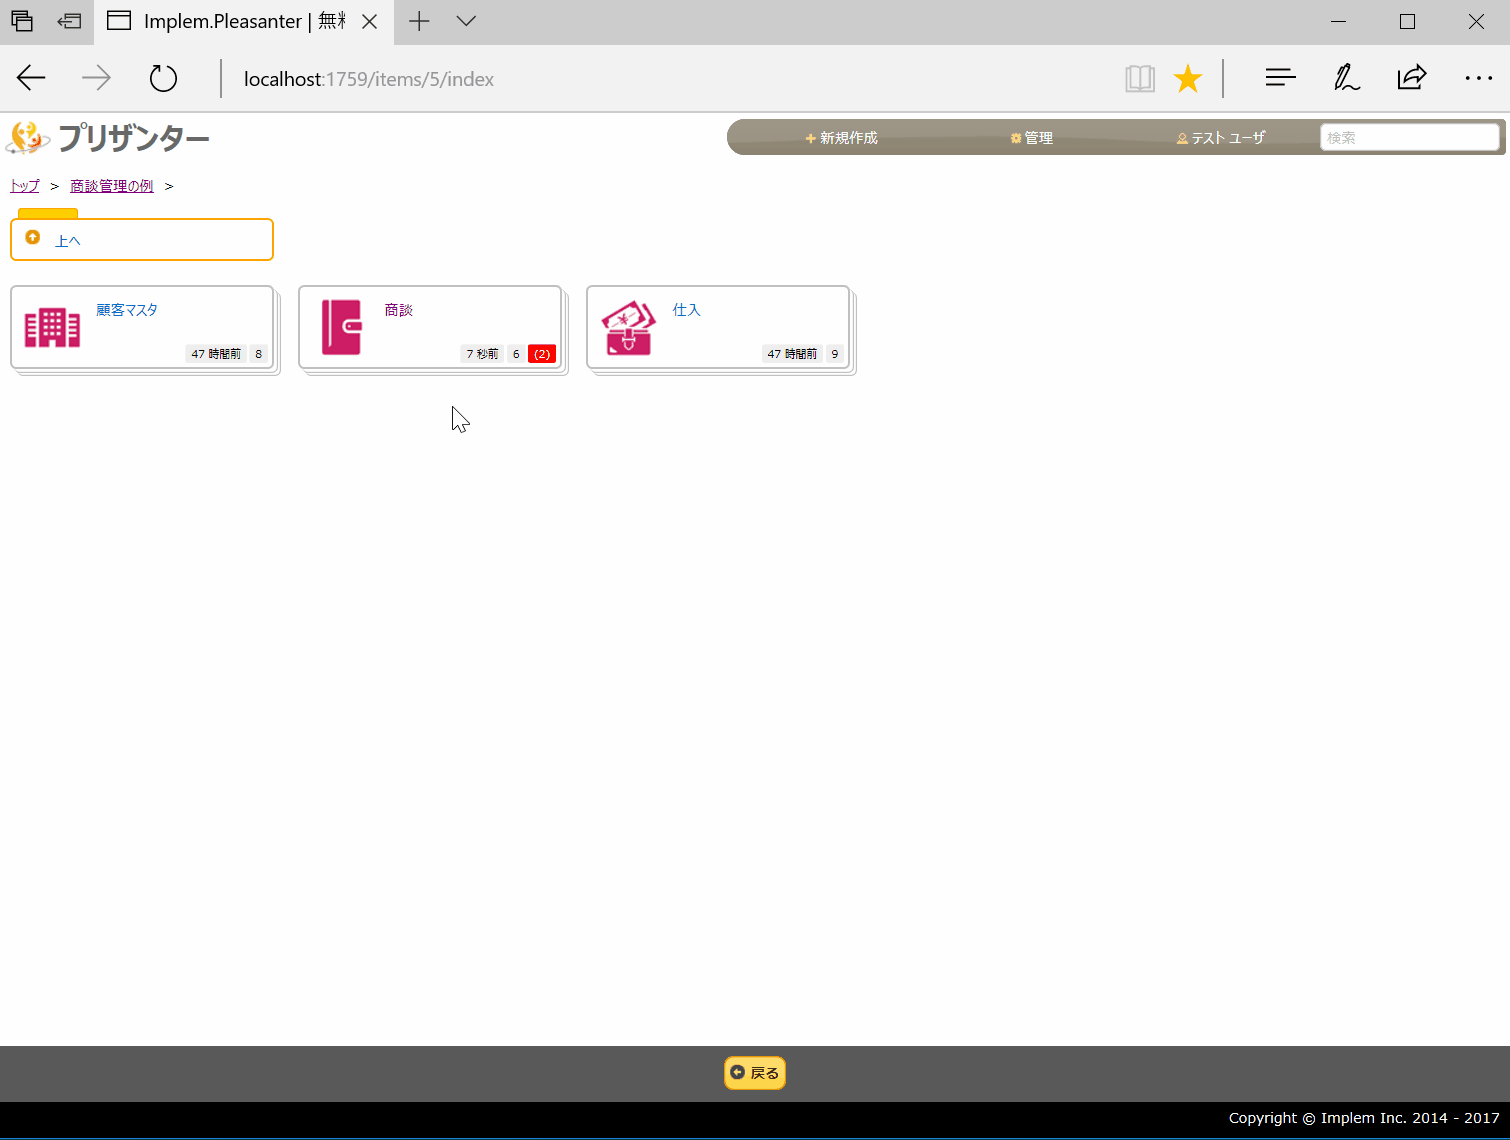The image size is (1510, 1140).
Task: Open the browser hub lines icon
Action: coord(1280,78)
